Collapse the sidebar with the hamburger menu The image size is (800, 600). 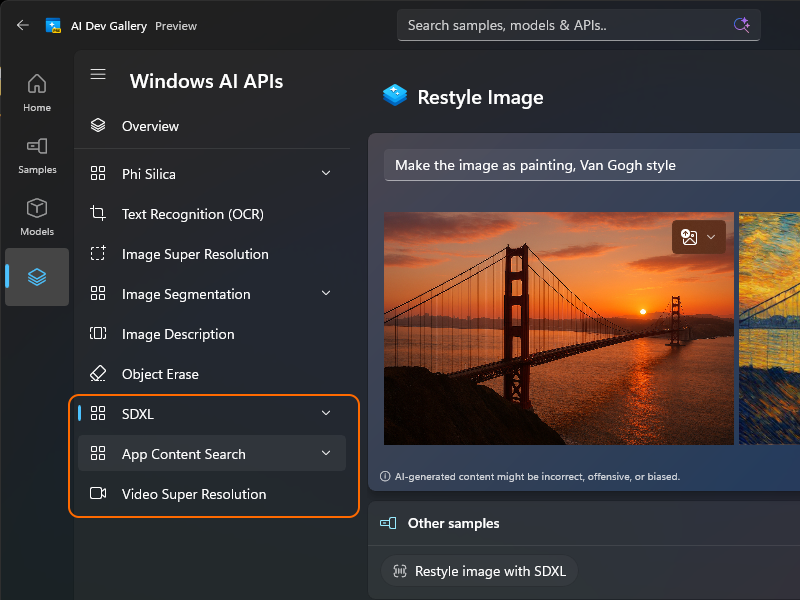97,73
